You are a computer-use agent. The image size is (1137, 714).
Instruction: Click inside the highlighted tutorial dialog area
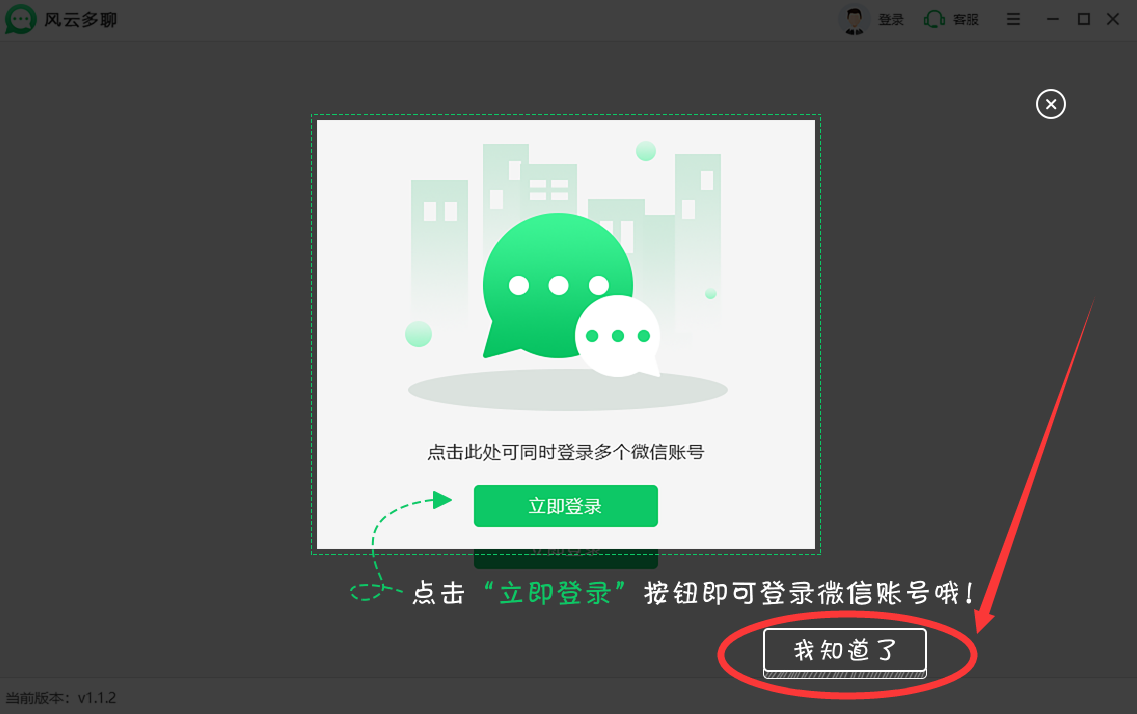[565, 335]
